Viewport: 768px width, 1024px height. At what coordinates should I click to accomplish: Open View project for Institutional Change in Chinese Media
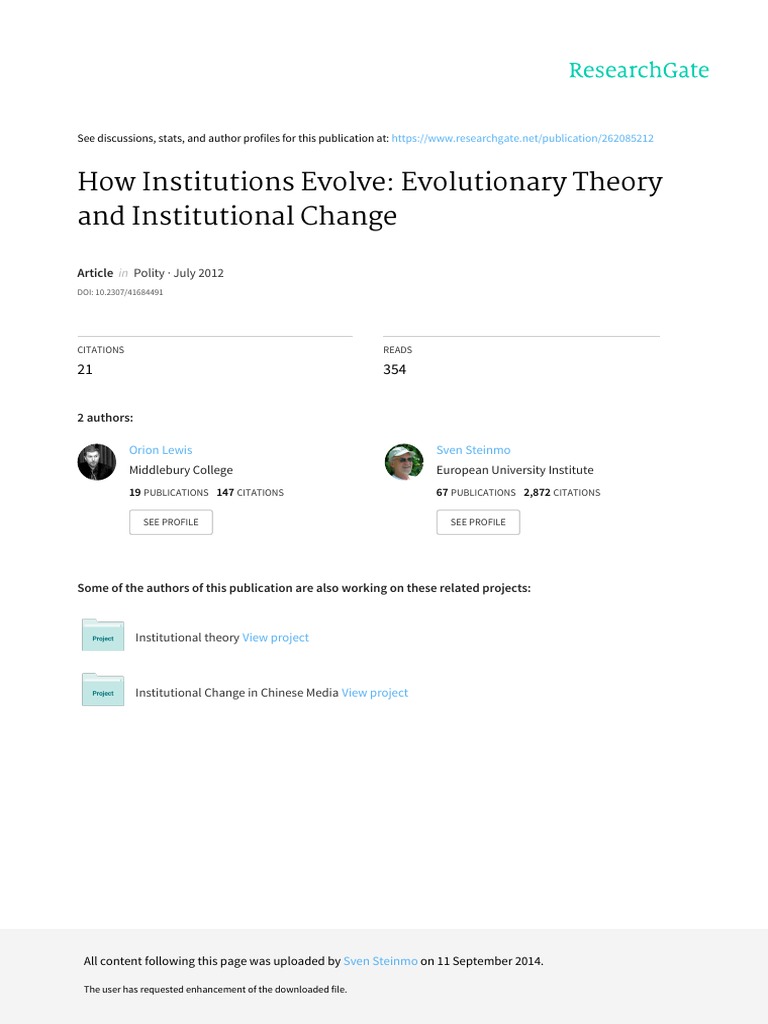pyautogui.click(x=375, y=692)
